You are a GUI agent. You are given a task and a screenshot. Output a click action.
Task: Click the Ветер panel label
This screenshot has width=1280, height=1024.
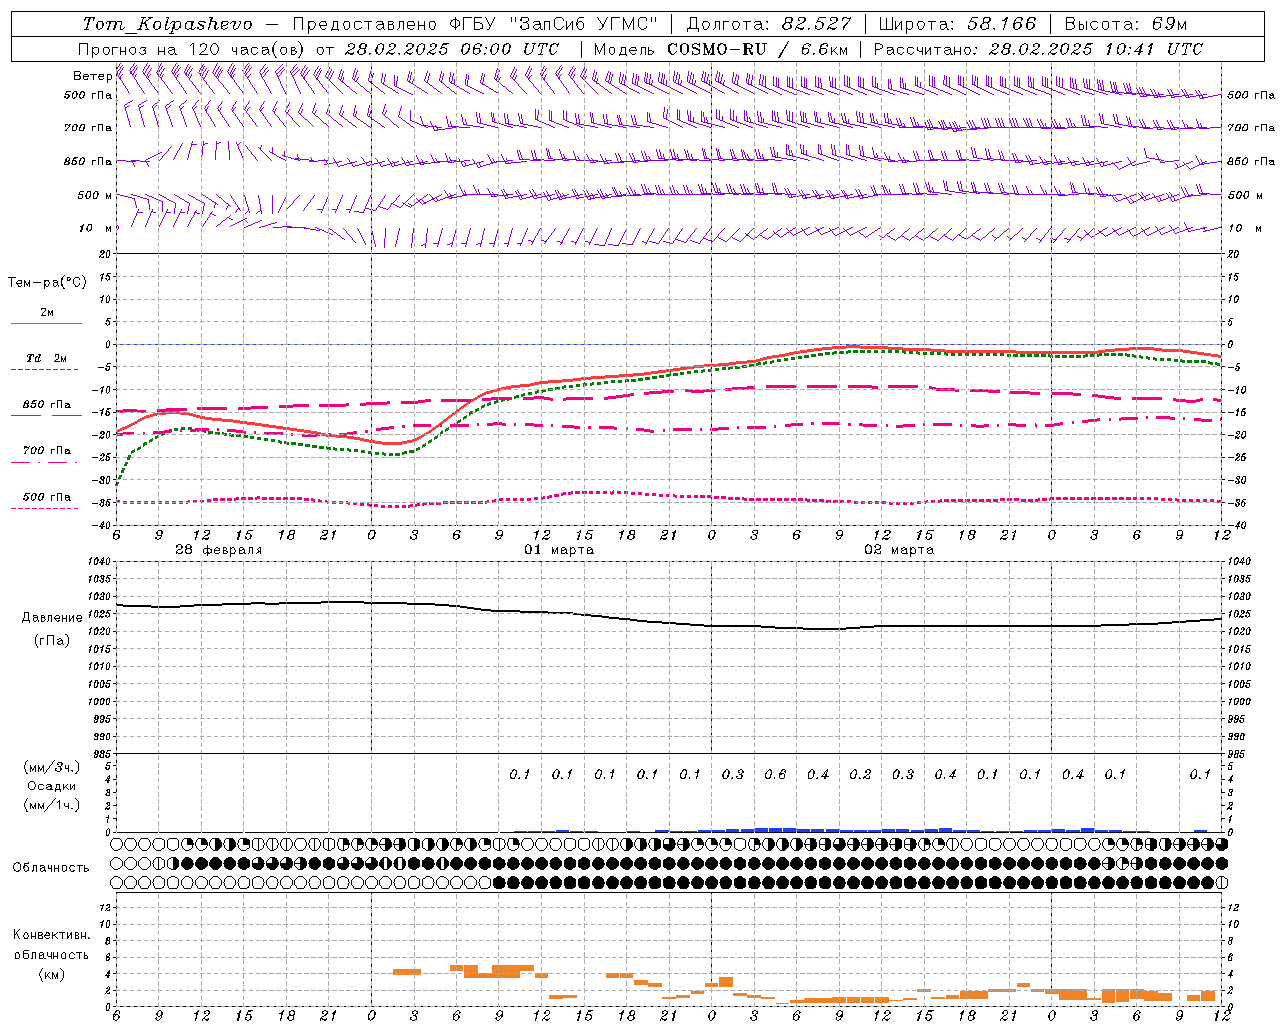click(92, 76)
